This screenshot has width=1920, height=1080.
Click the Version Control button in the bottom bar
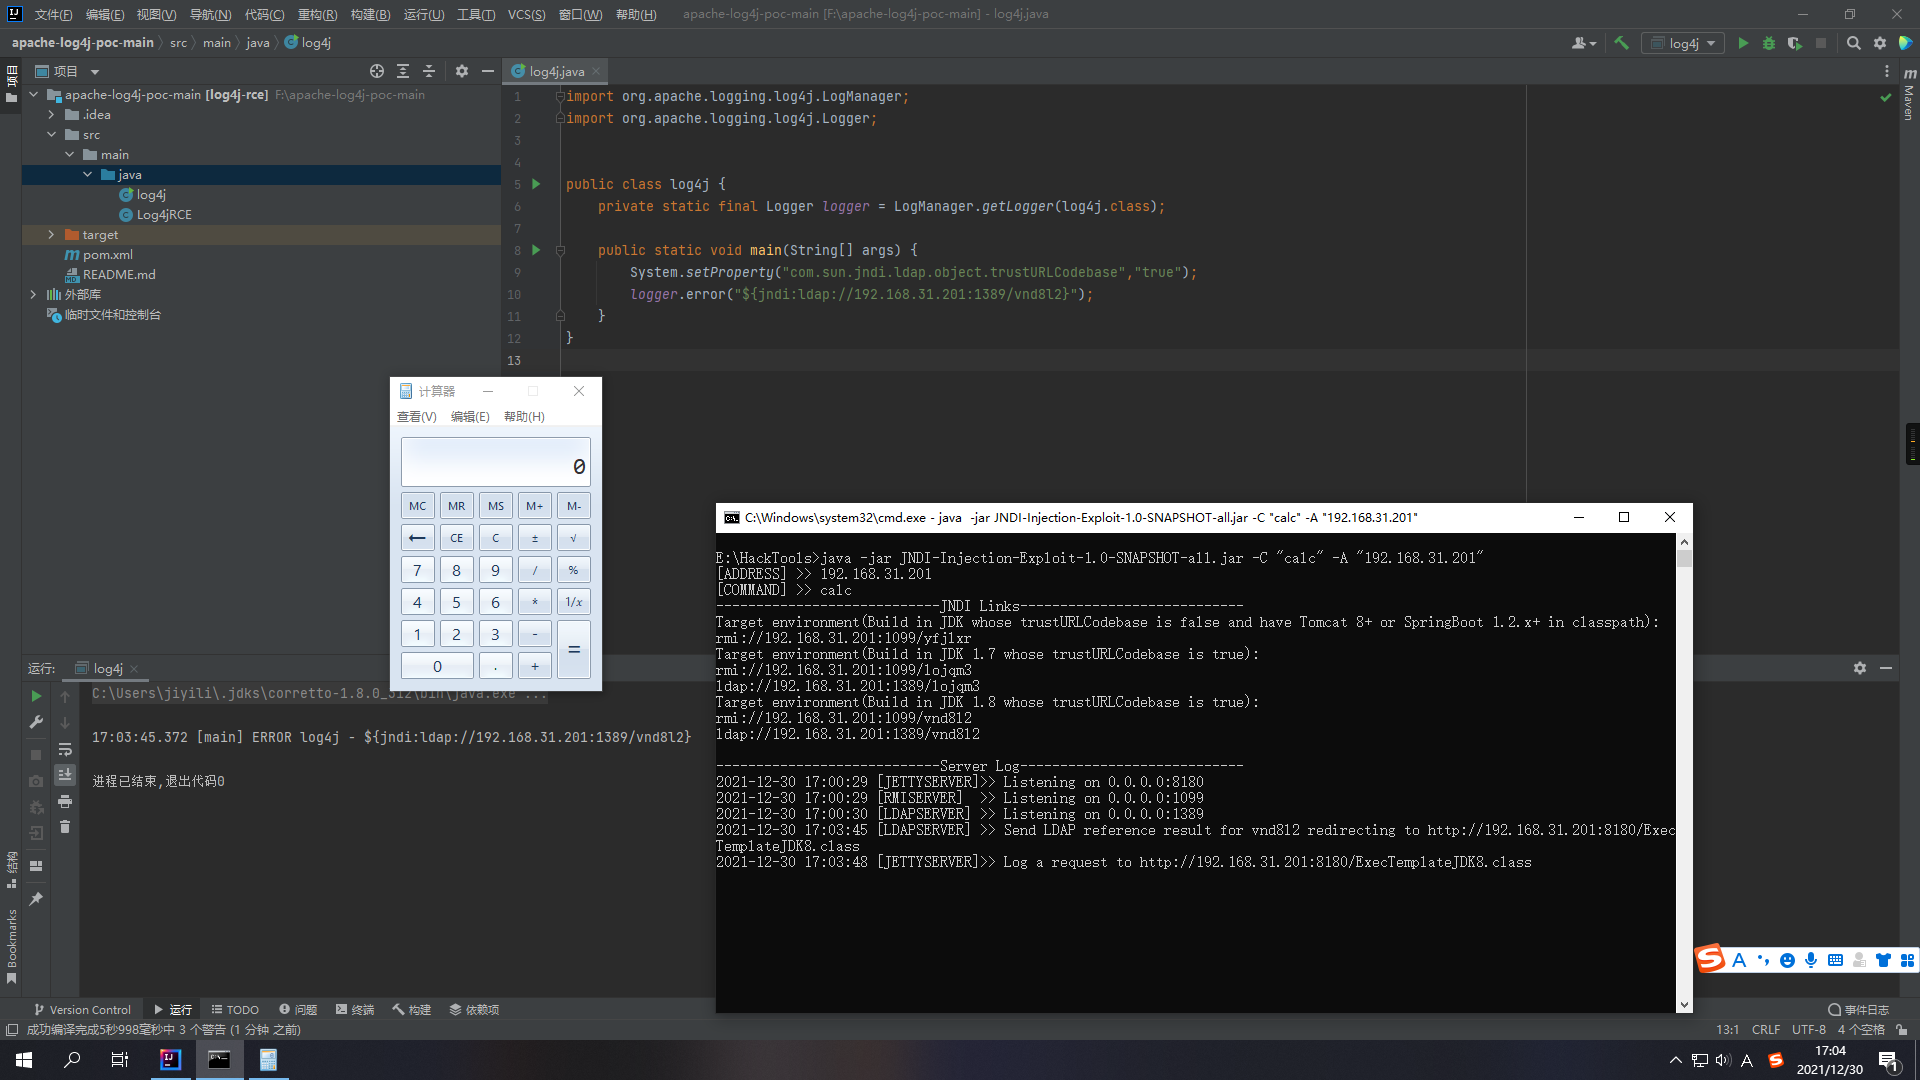(x=82, y=1009)
